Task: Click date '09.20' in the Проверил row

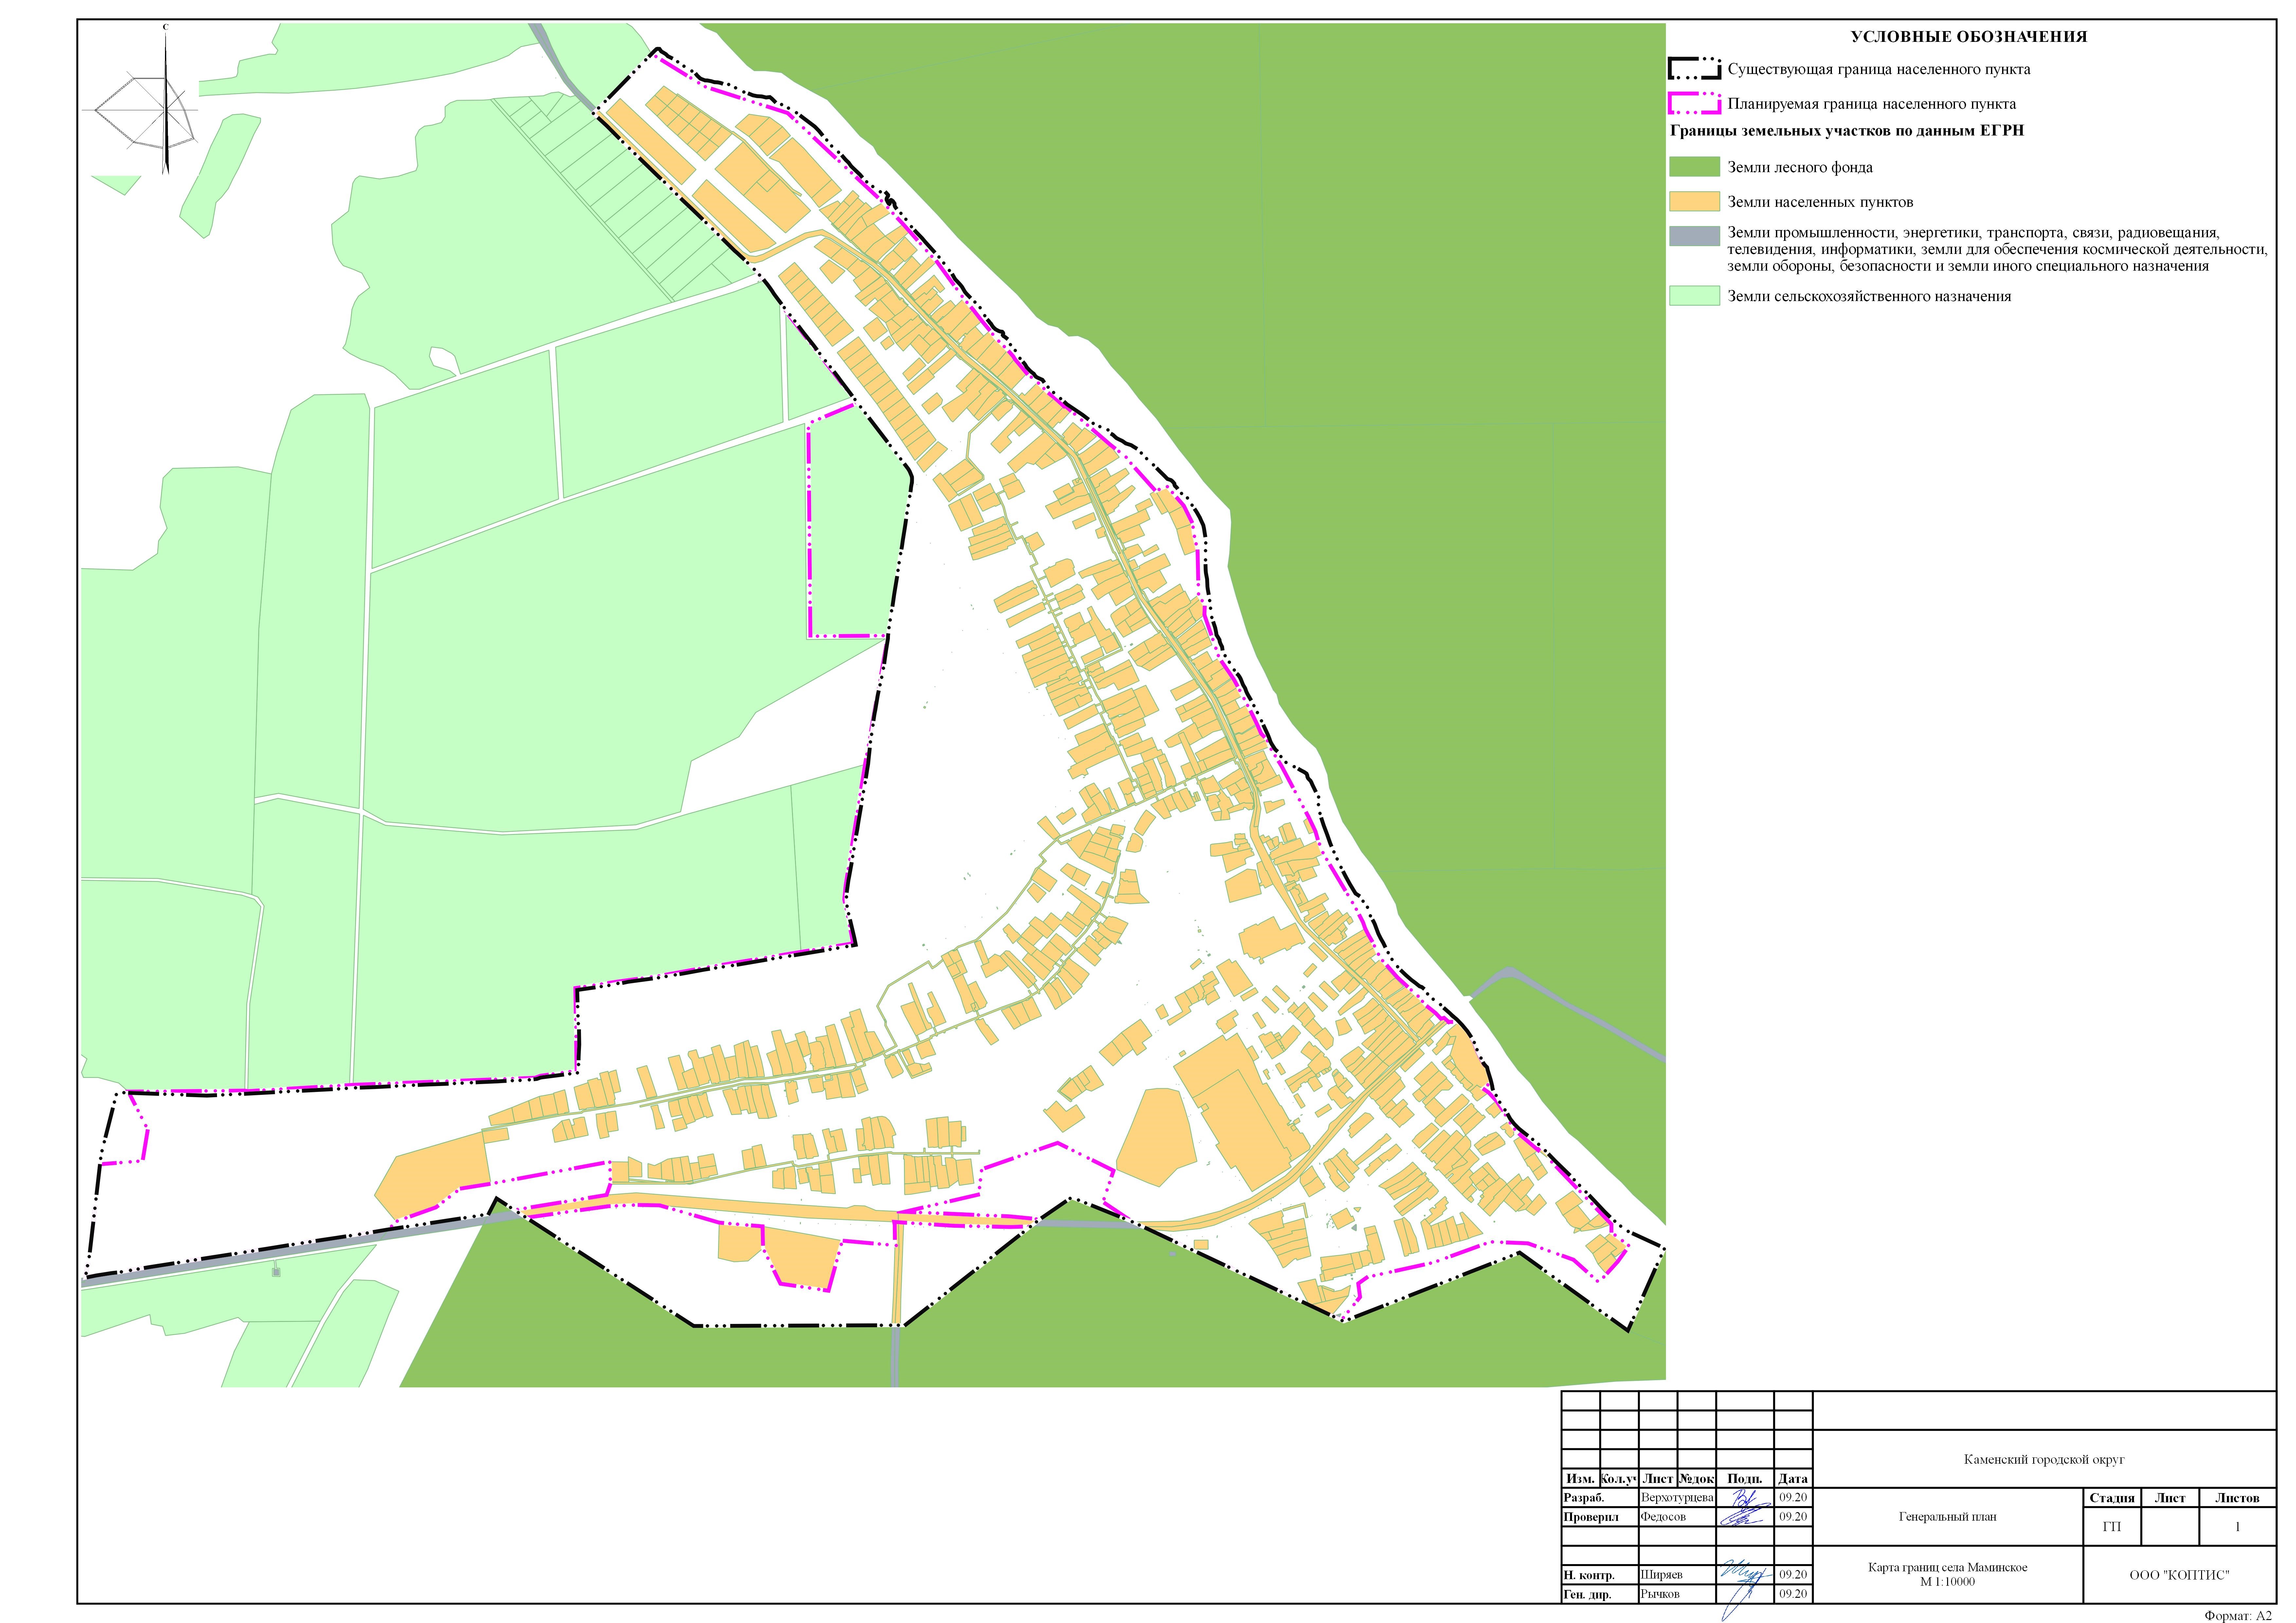Action: pos(1793,1517)
